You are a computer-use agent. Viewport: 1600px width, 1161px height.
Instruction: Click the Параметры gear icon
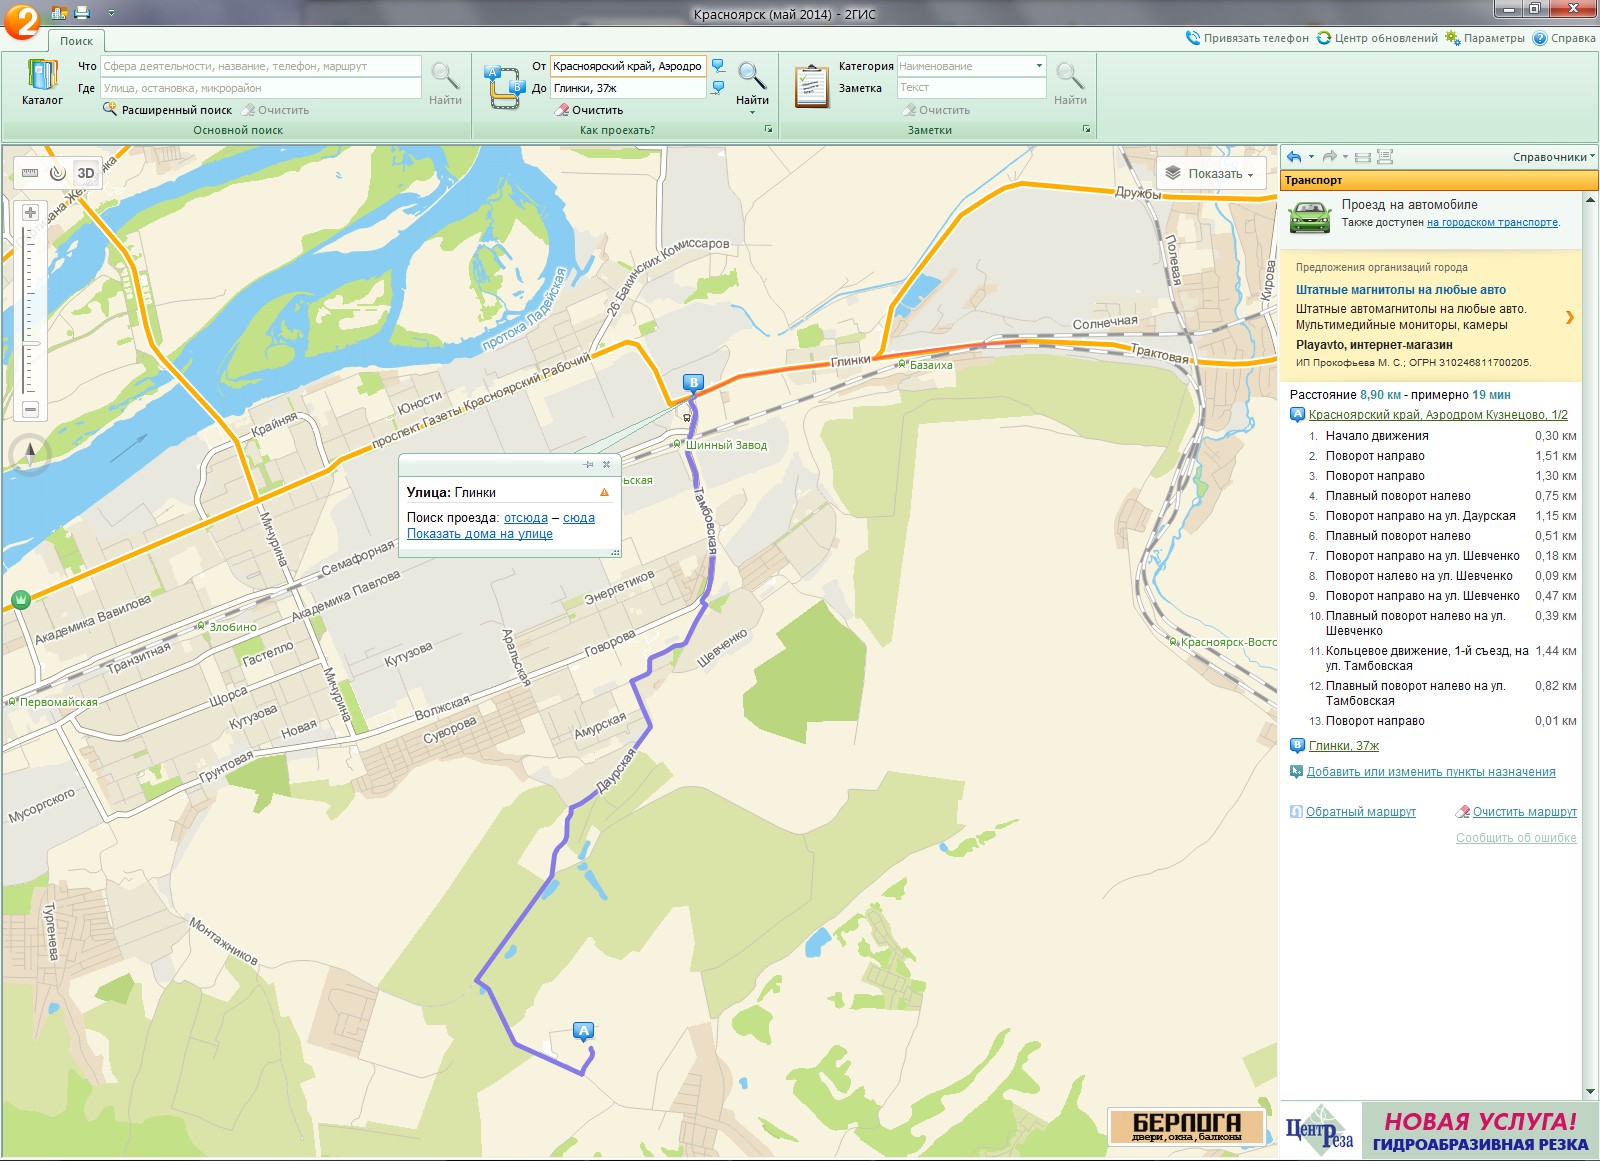(1453, 38)
